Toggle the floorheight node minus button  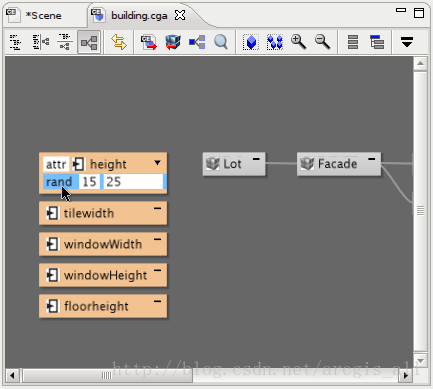pyautogui.click(x=157, y=301)
